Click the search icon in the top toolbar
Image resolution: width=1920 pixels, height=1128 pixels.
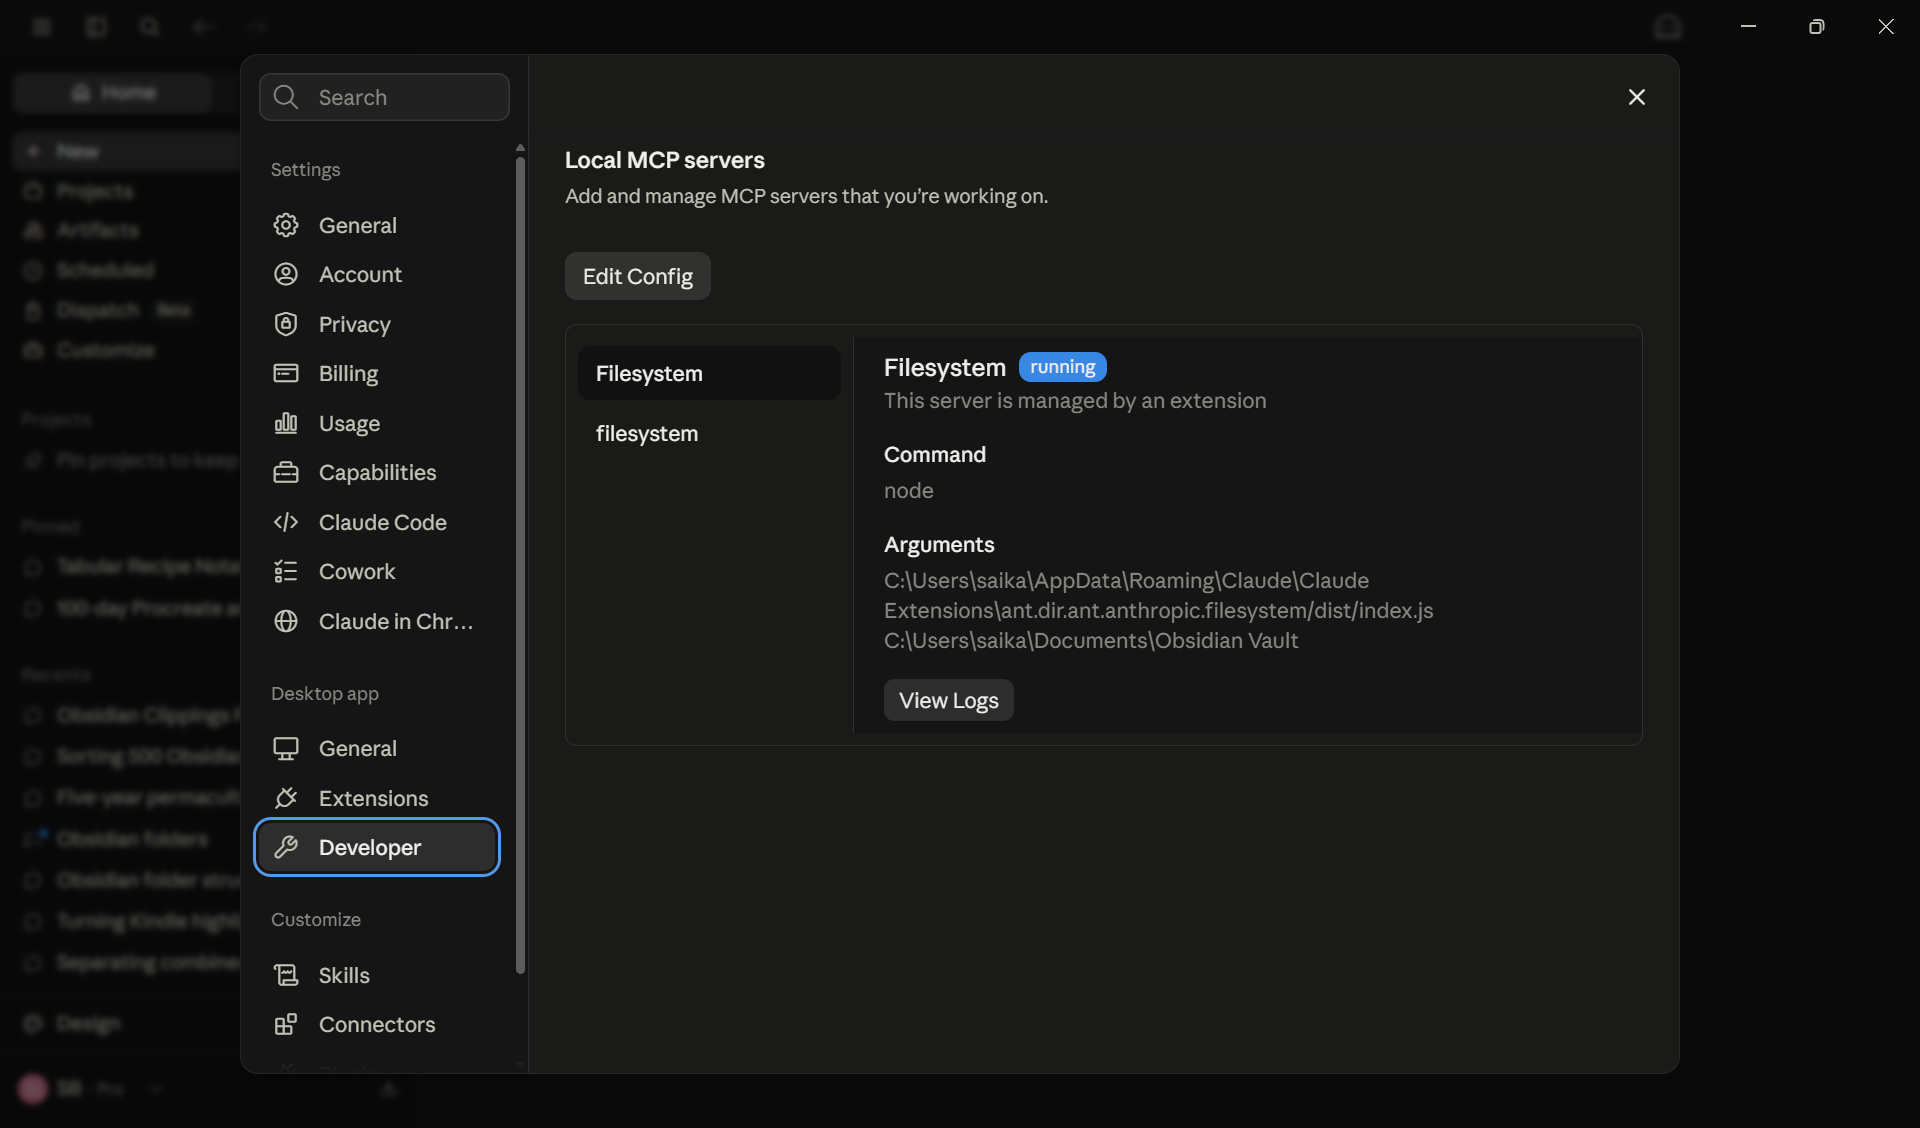coord(150,27)
